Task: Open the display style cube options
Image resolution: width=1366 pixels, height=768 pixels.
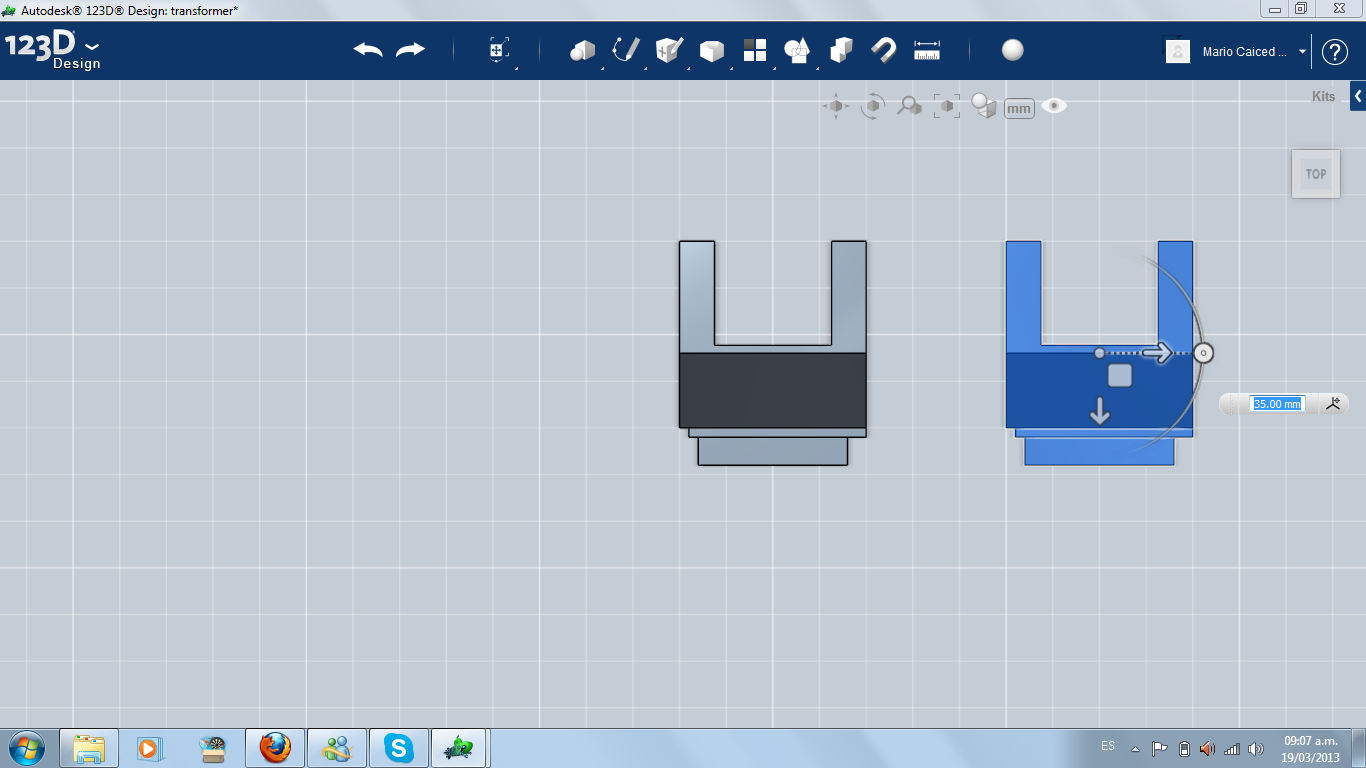Action: 984,106
